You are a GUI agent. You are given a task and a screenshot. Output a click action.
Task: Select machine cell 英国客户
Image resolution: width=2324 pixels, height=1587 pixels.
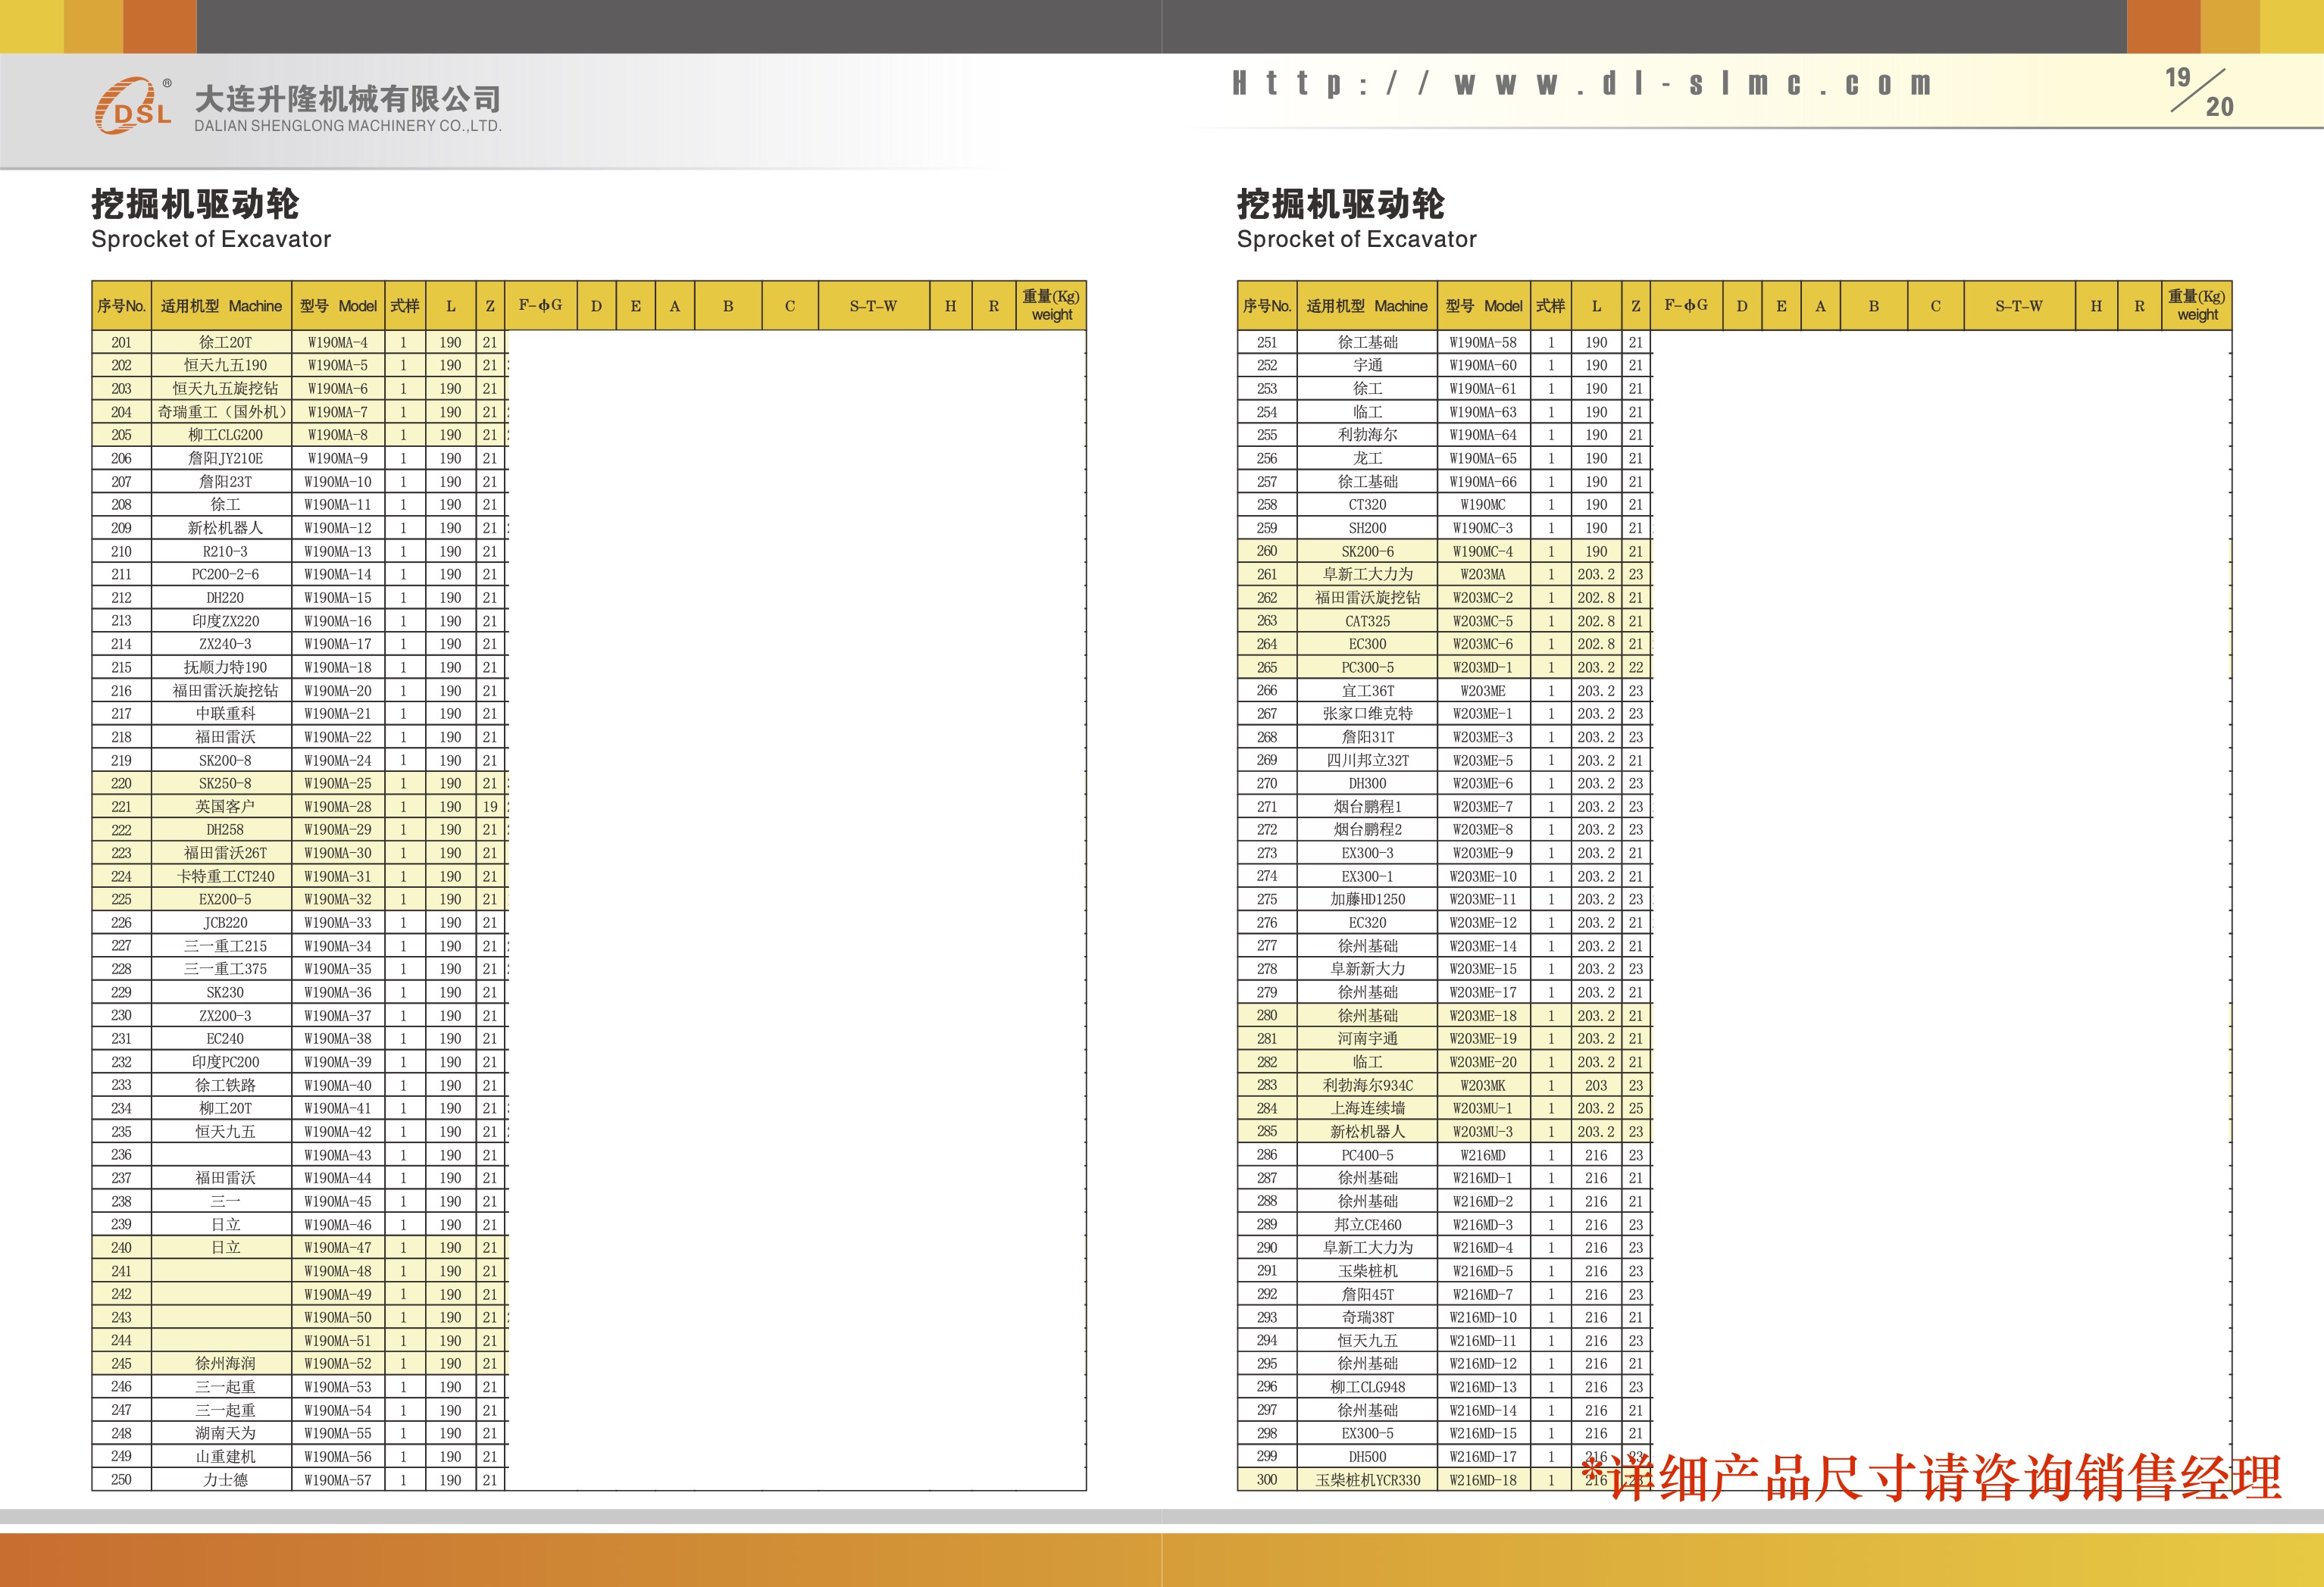click(222, 807)
